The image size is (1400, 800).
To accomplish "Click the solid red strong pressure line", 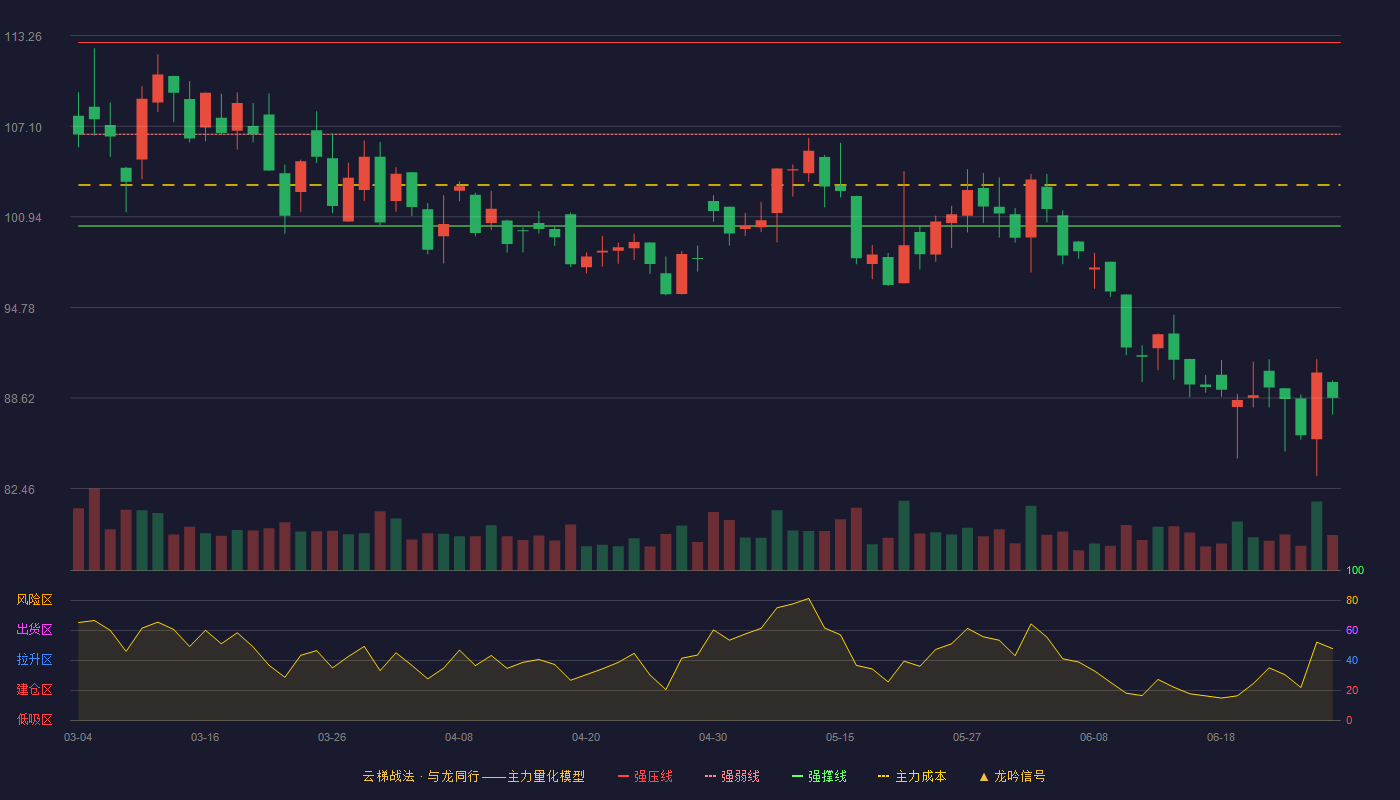I will point(709,43).
